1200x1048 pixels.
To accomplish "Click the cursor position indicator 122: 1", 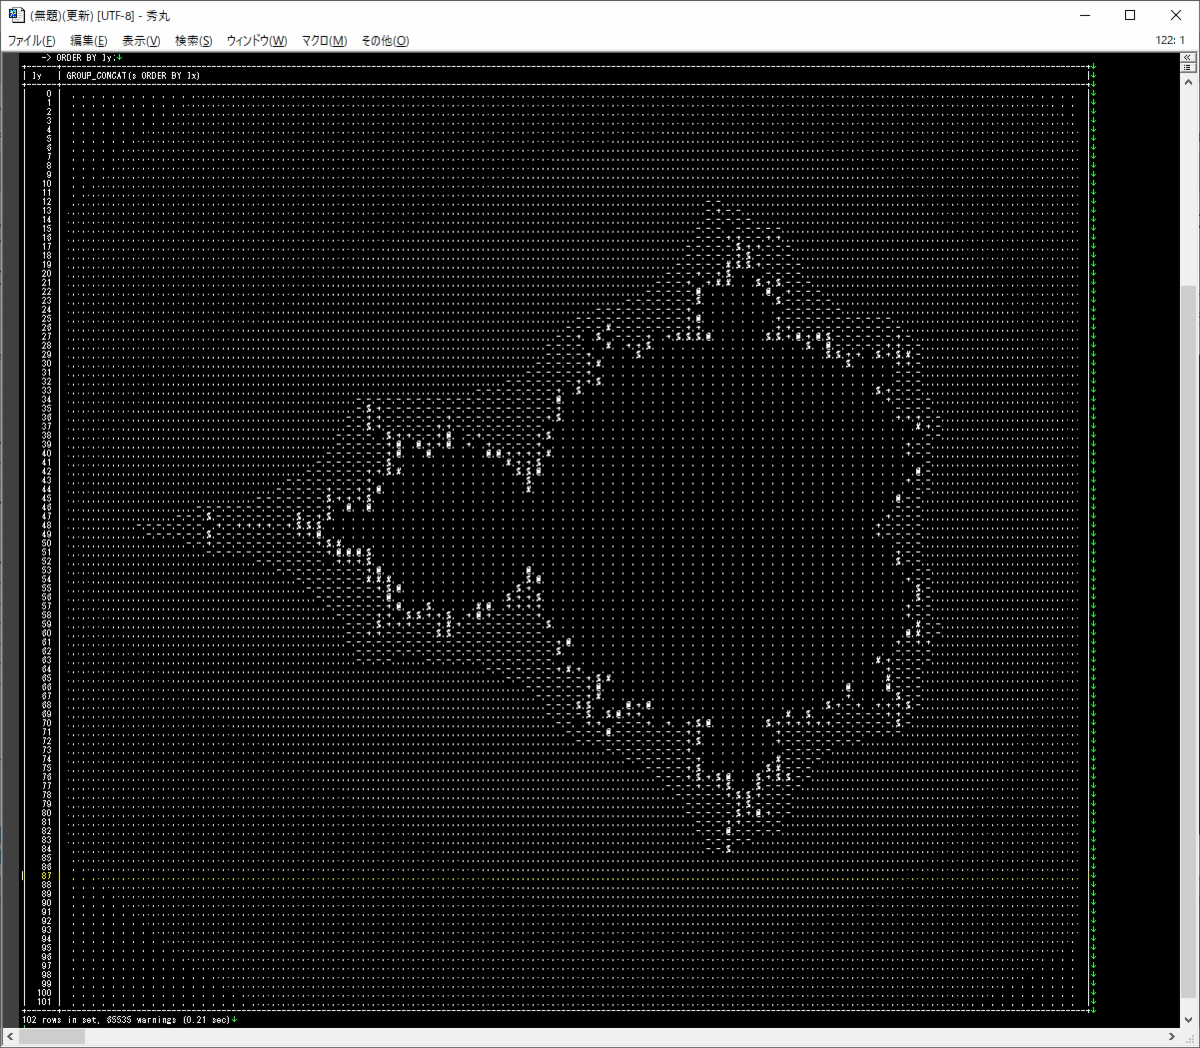I will (x=1170, y=41).
